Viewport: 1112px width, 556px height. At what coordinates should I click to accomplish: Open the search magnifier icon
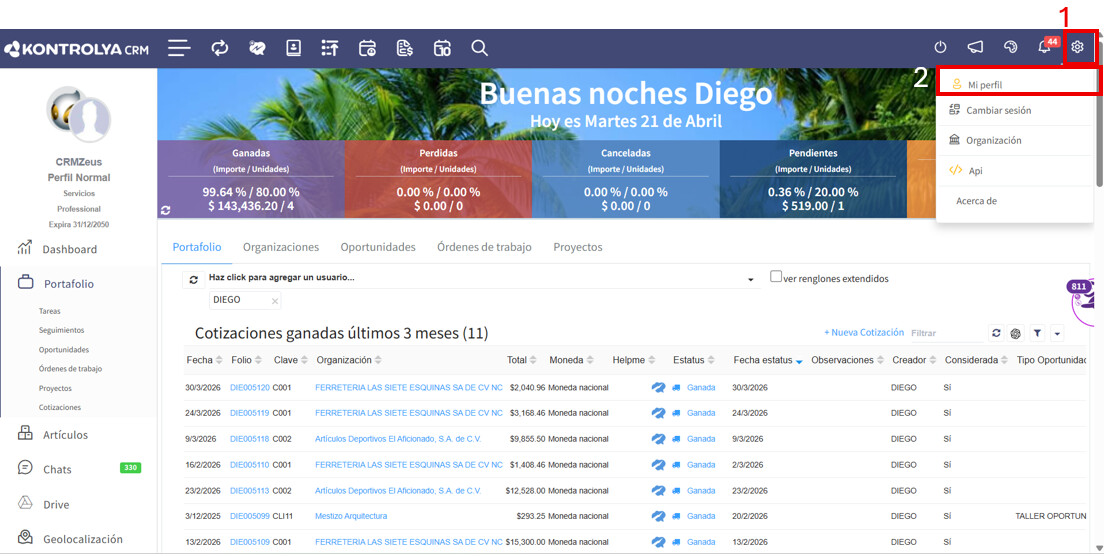[x=480, y=48]
